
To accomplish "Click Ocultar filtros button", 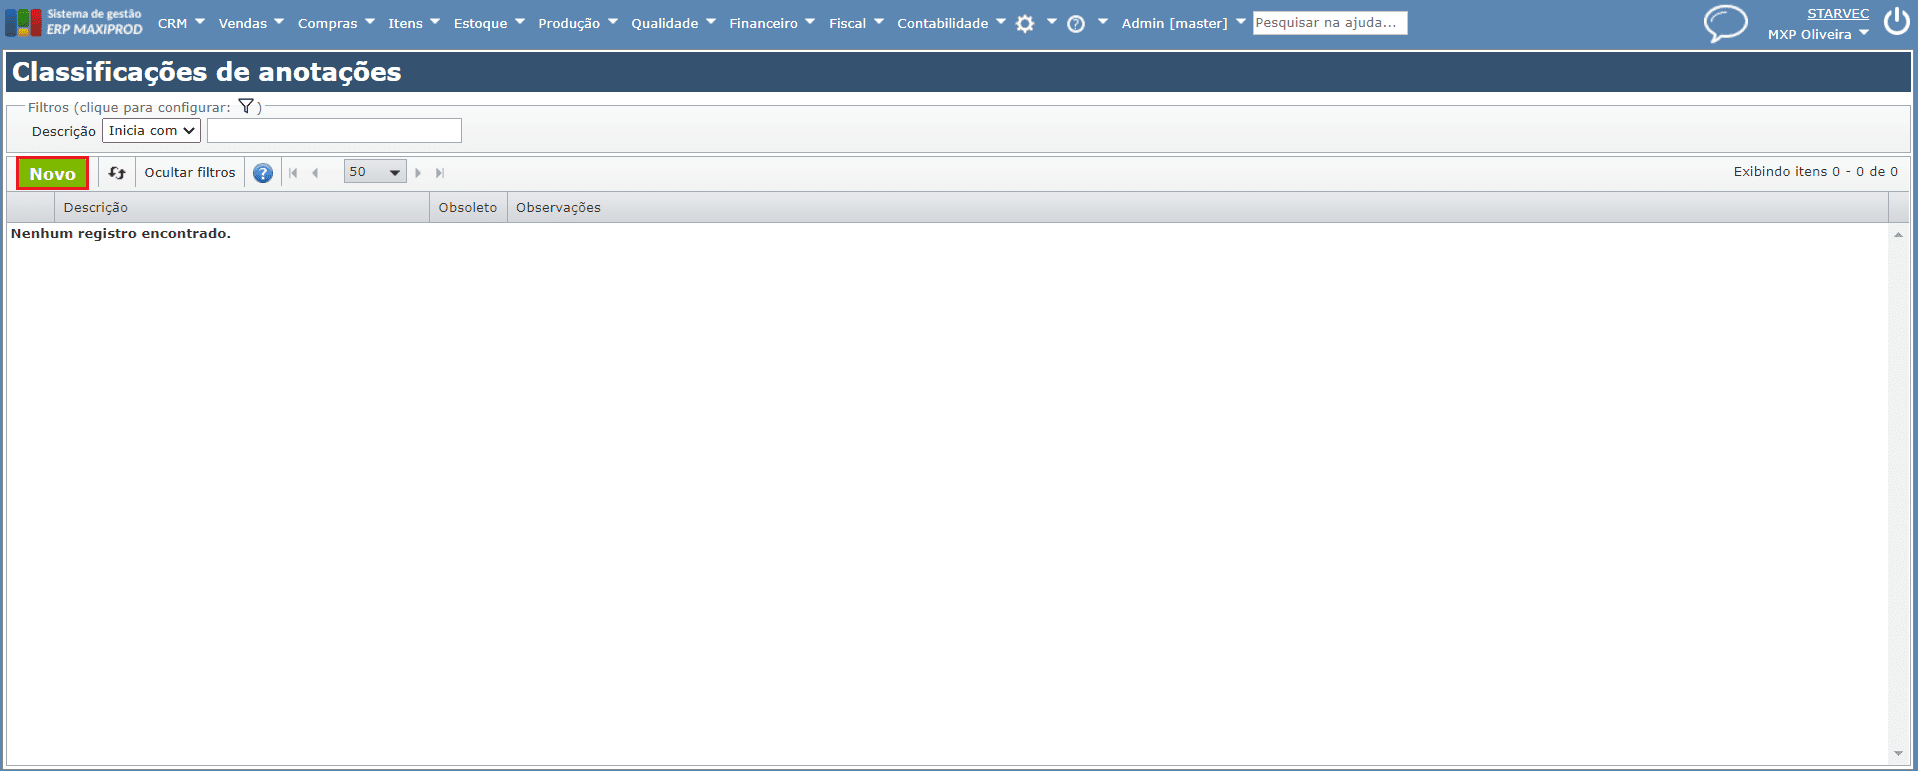I will (190, 173).
